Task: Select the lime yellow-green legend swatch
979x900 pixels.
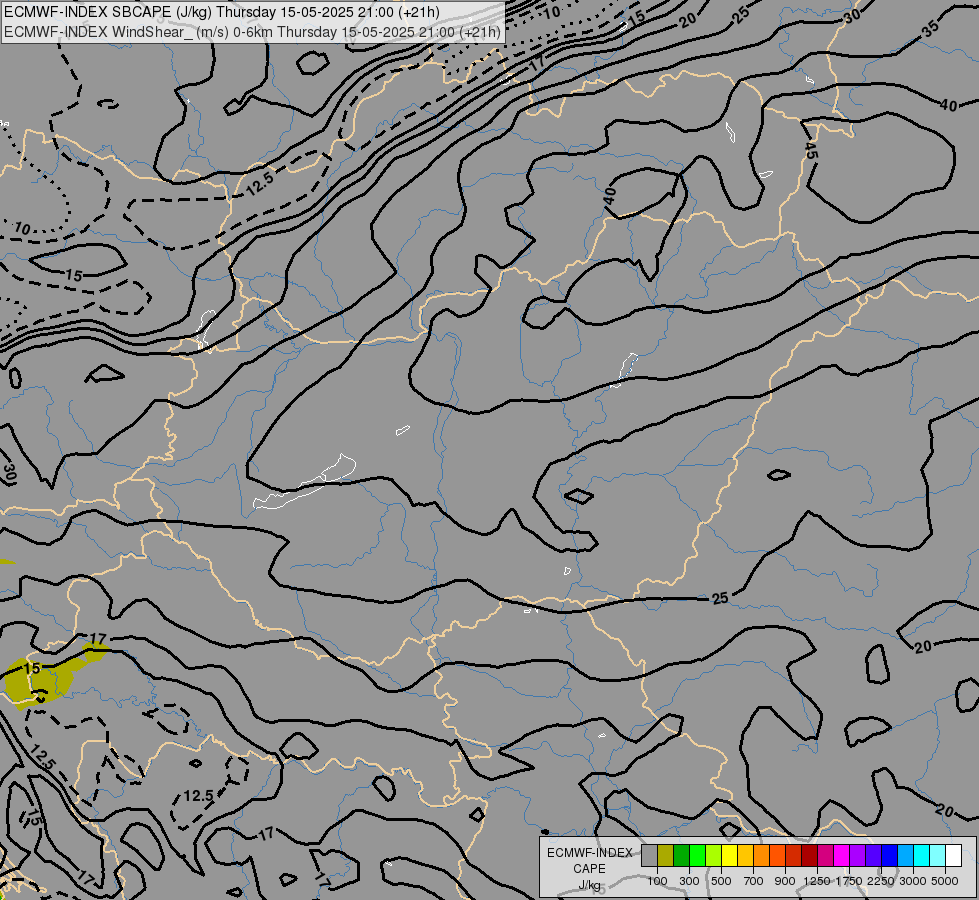Action: coord(713,855)
